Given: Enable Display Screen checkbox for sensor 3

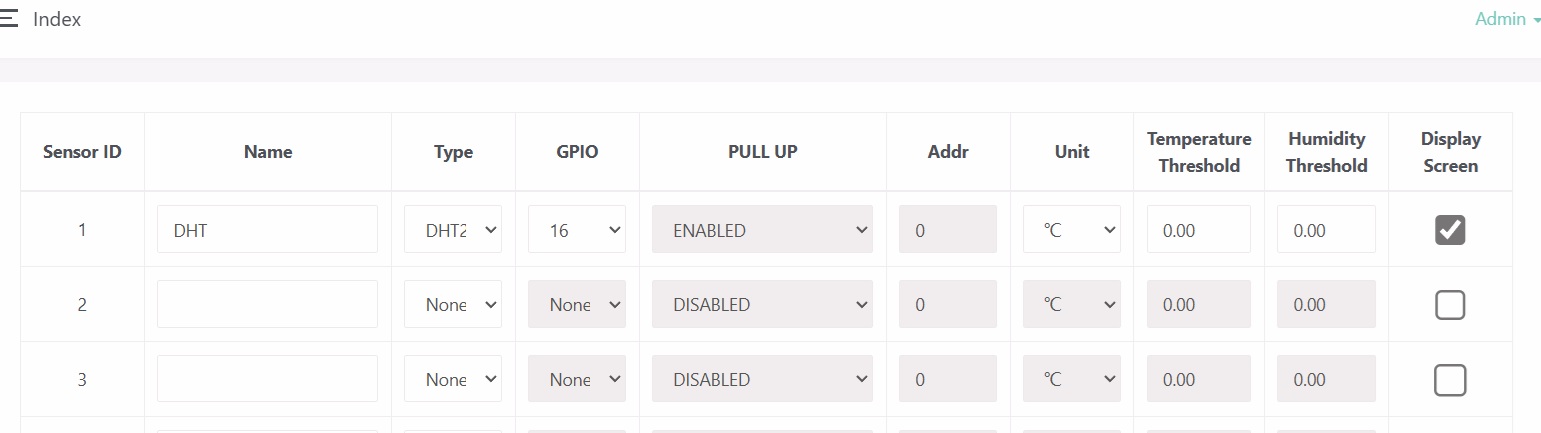Looking at the screenshot, I should tap(1450, 380).
